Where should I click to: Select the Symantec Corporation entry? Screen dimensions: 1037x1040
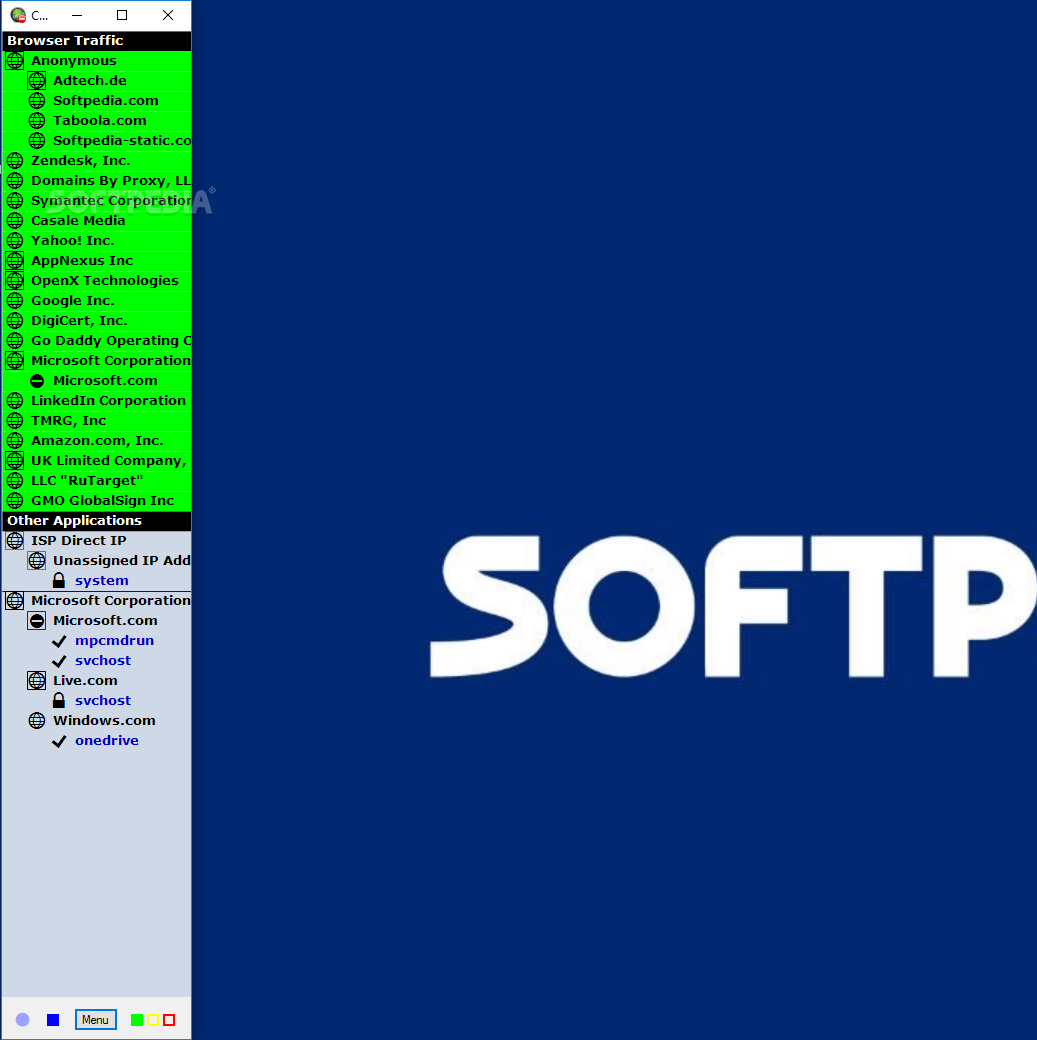[97, 201]
